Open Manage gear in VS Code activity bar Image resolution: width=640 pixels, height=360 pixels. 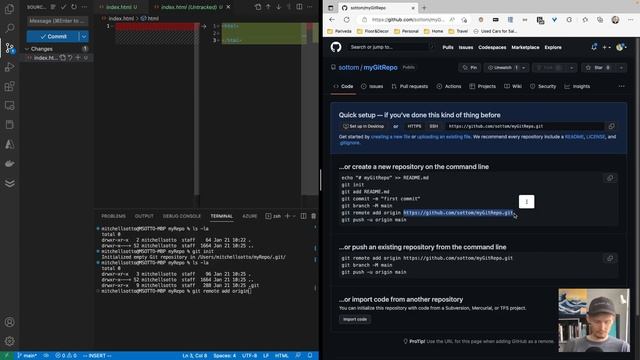[x=9, y=341]
